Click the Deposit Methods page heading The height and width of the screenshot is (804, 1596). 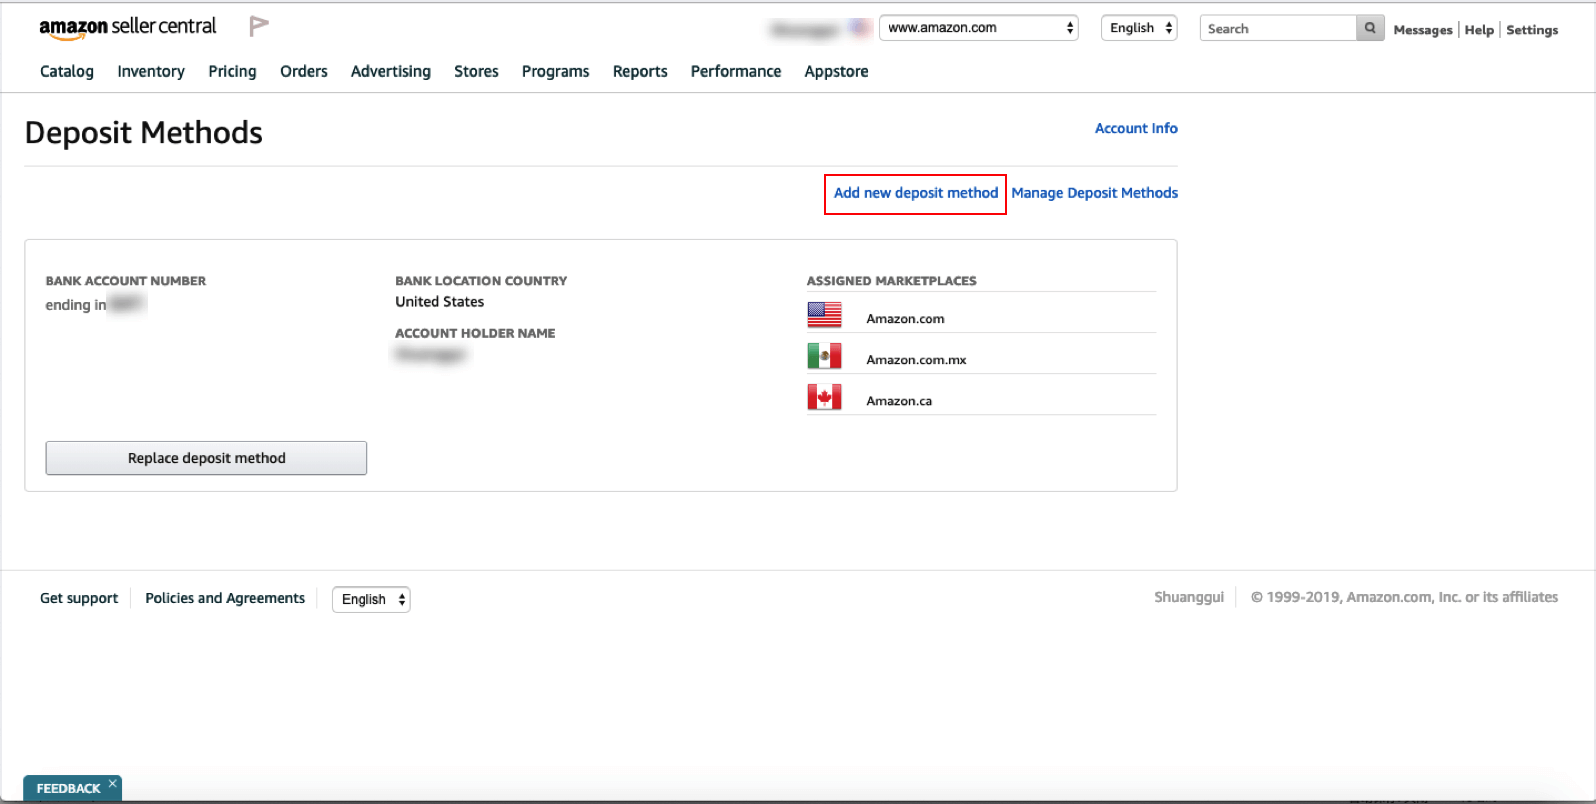coord(144,133)
